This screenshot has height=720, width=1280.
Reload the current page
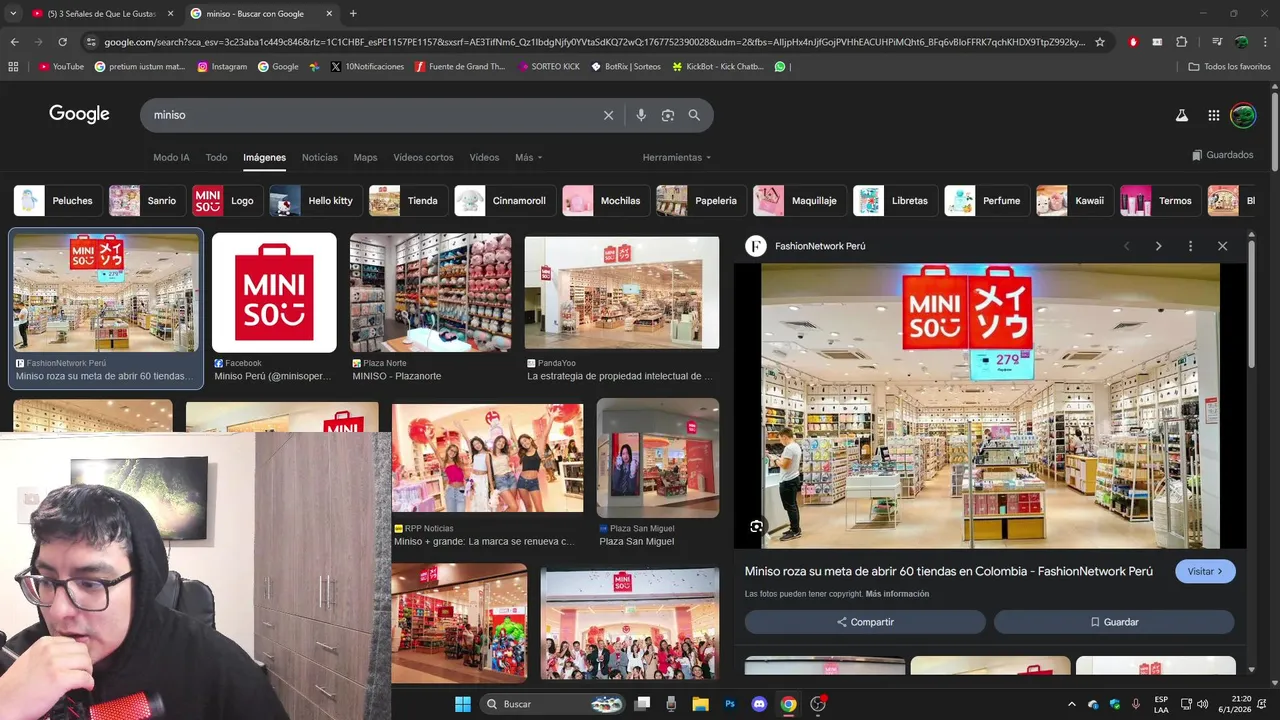[62, 42]
